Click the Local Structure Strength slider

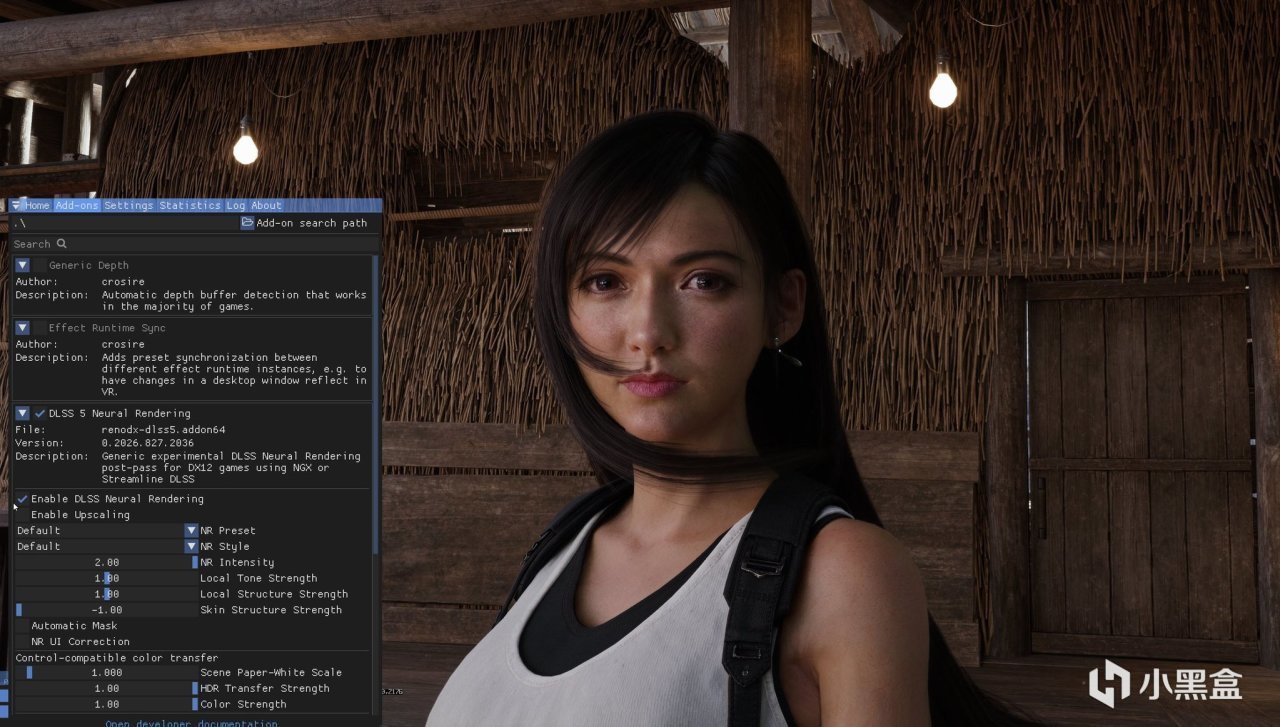[x=106, y=594]
